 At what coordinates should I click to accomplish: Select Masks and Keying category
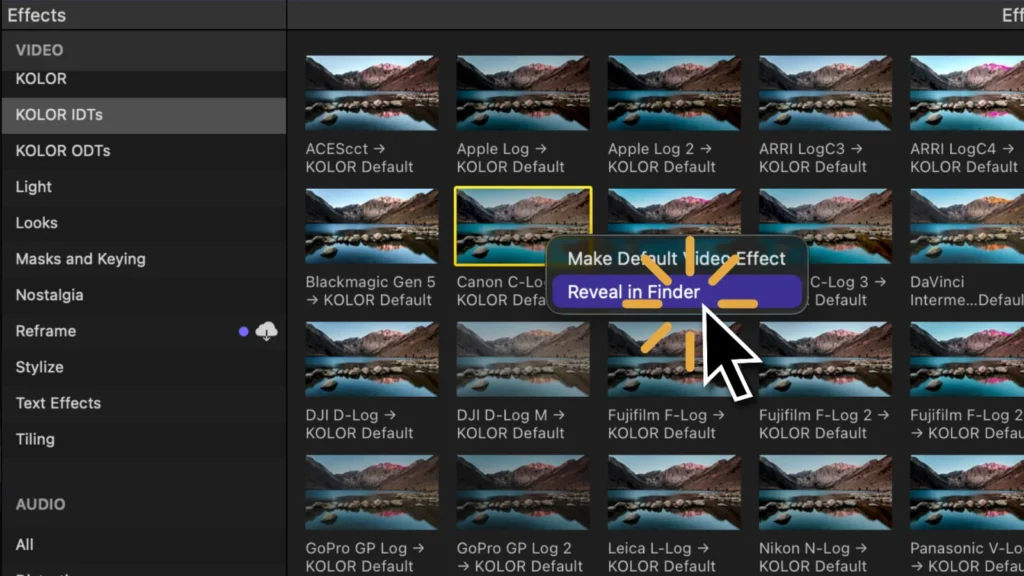pos(144,259)
